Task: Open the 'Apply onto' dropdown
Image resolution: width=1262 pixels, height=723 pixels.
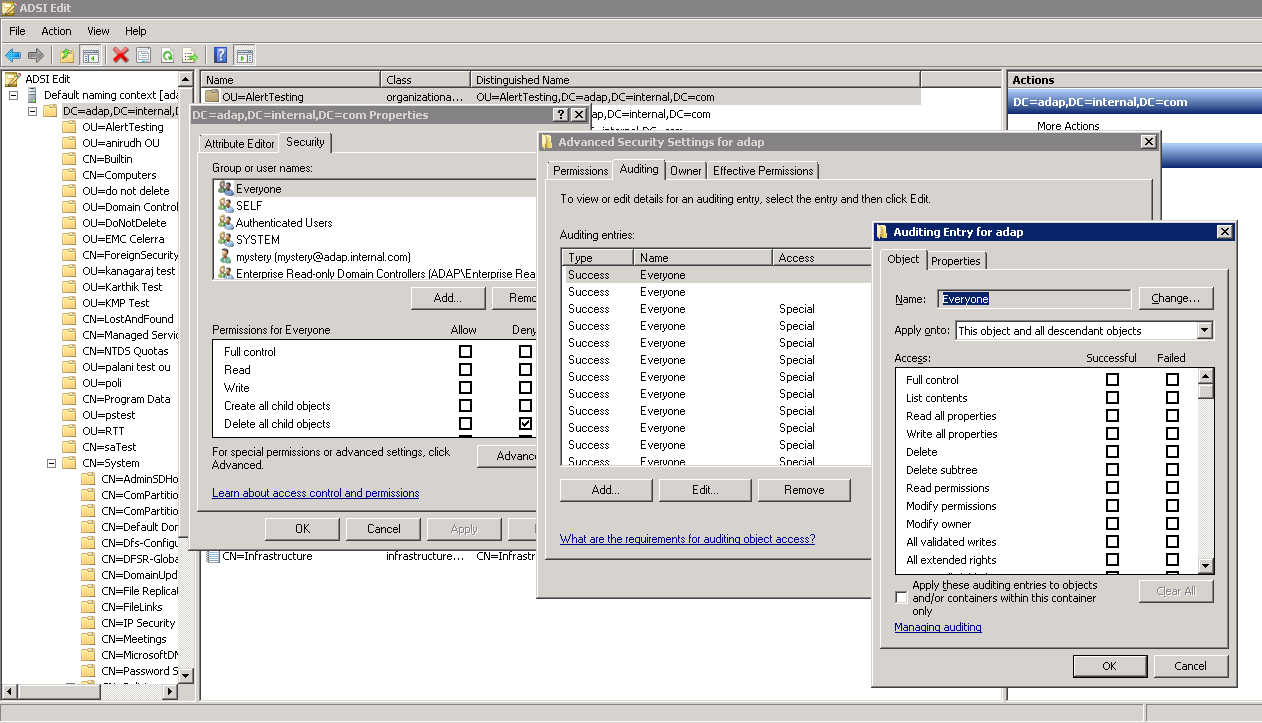Action: point(1204,331)
